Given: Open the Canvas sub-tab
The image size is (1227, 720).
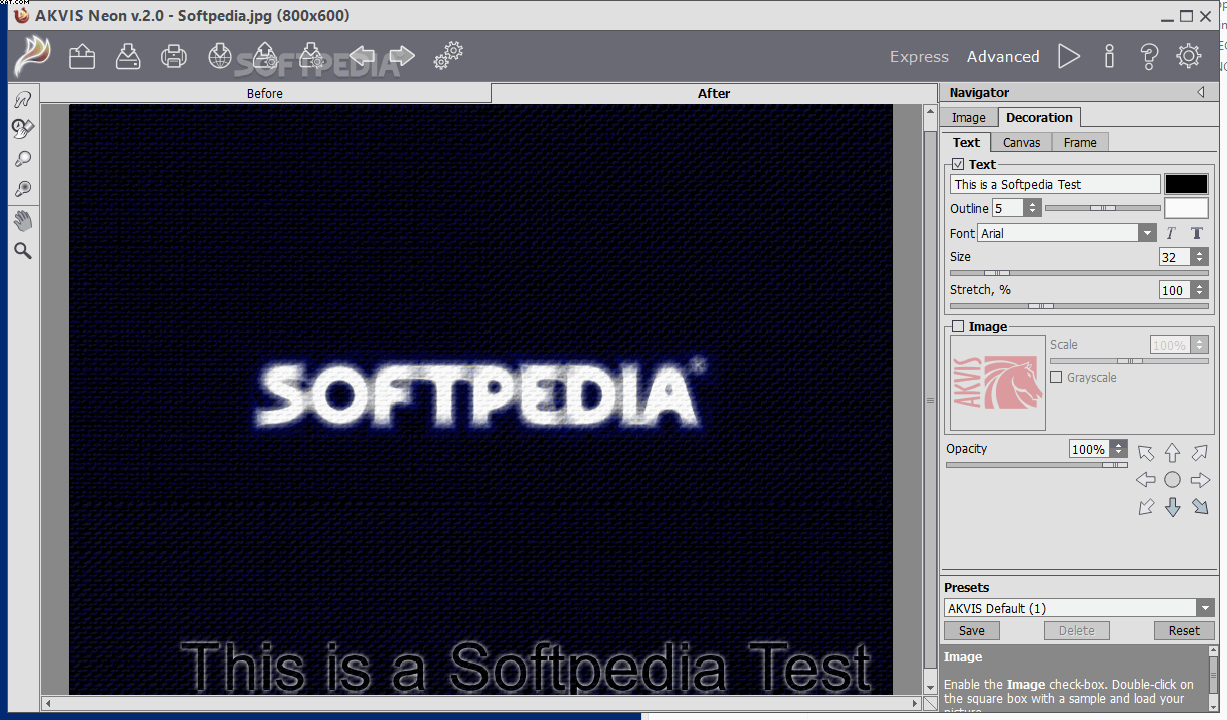Looking at the screenshot, I should coord(1022,142).
